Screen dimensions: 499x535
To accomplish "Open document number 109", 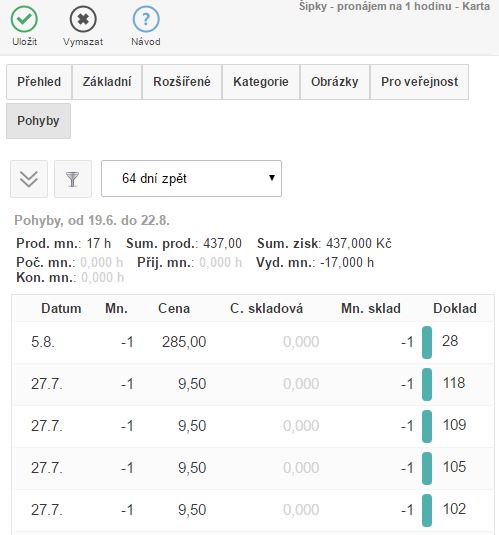I will click(454, 425).
